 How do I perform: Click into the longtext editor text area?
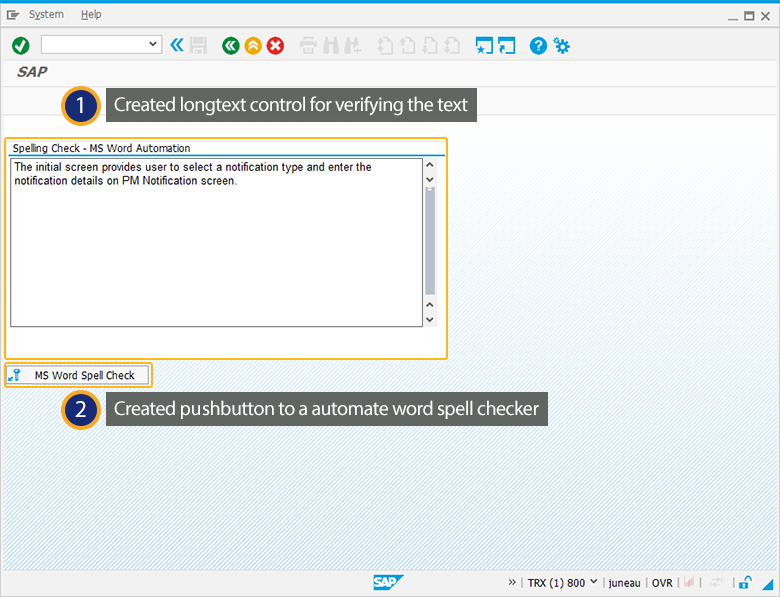pyautogui.click(x=216, y=242)
